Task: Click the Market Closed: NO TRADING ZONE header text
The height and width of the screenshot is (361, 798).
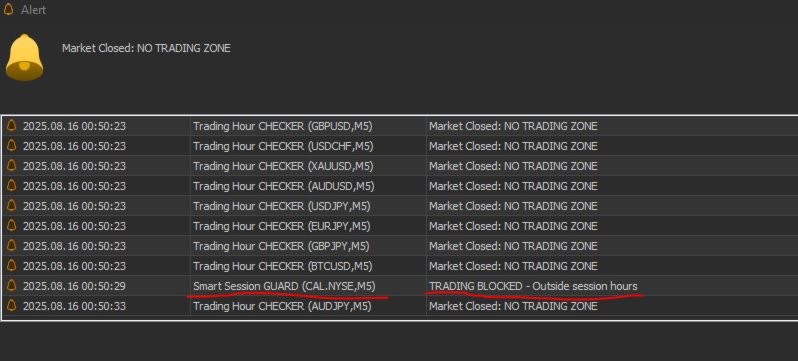Action: tap(146, 48)
